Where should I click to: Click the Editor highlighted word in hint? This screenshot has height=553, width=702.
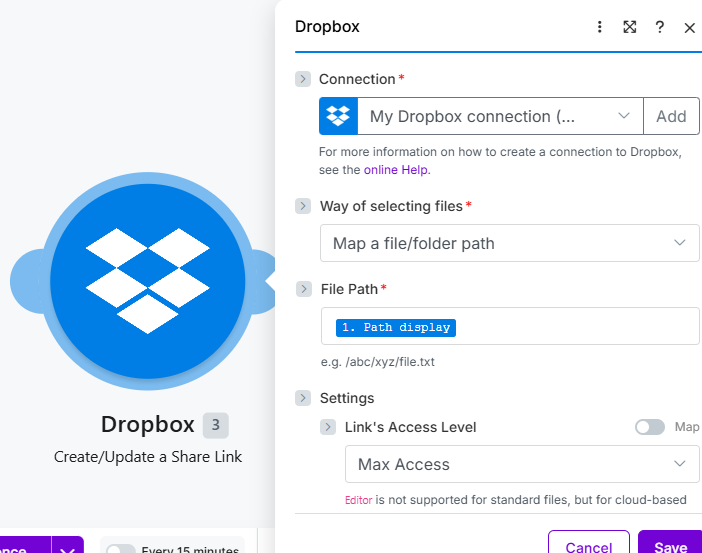[x=358, y=500]
